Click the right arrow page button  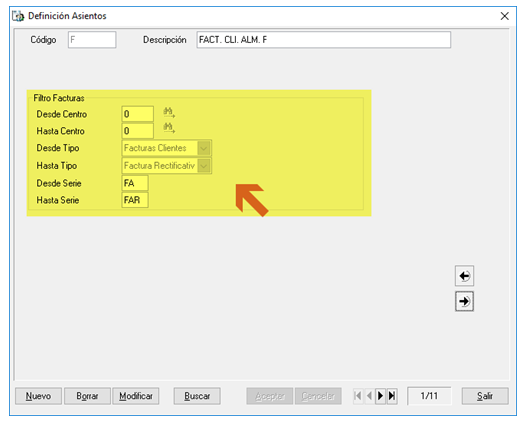[x=464, y=301]
